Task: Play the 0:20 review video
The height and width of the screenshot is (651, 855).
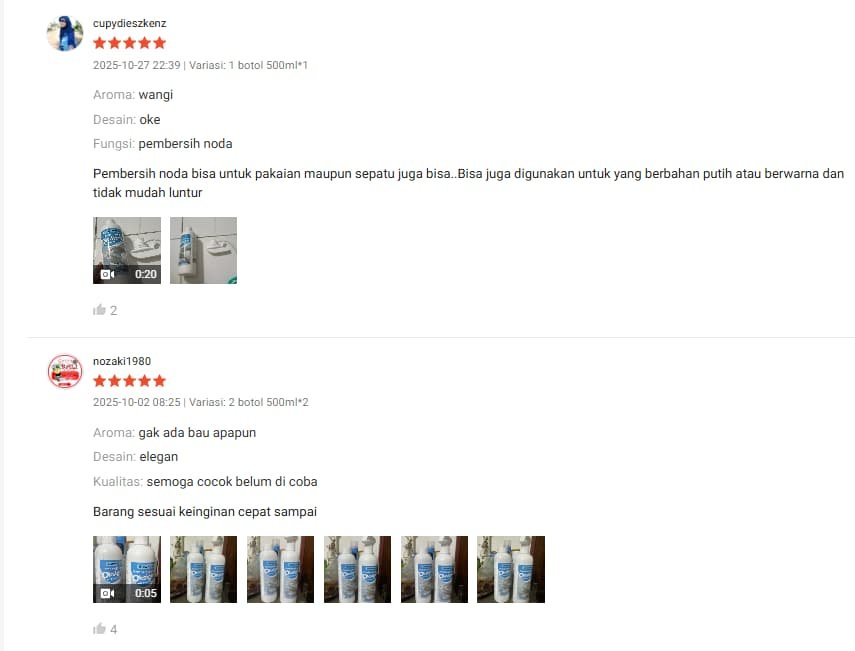Action: (127, 250)
